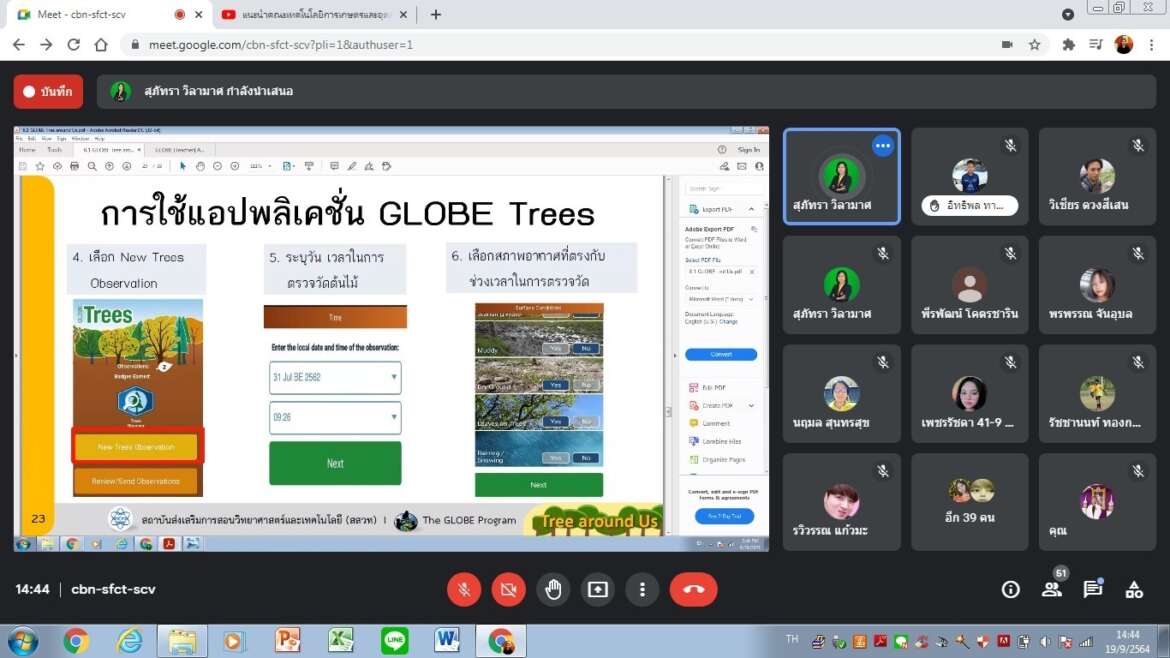Click Review/Send Observations in the slide
The image size is (1170, 658).
point(137,481)
